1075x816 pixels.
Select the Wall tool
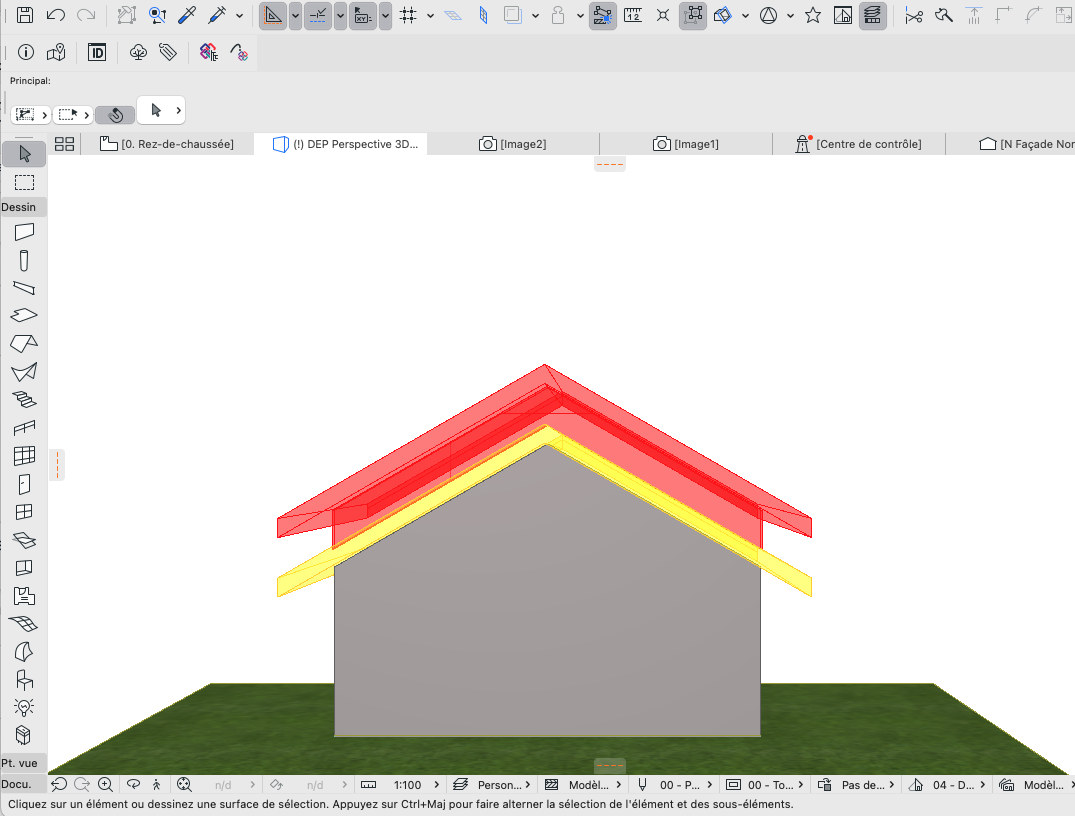tap(24, 232)
